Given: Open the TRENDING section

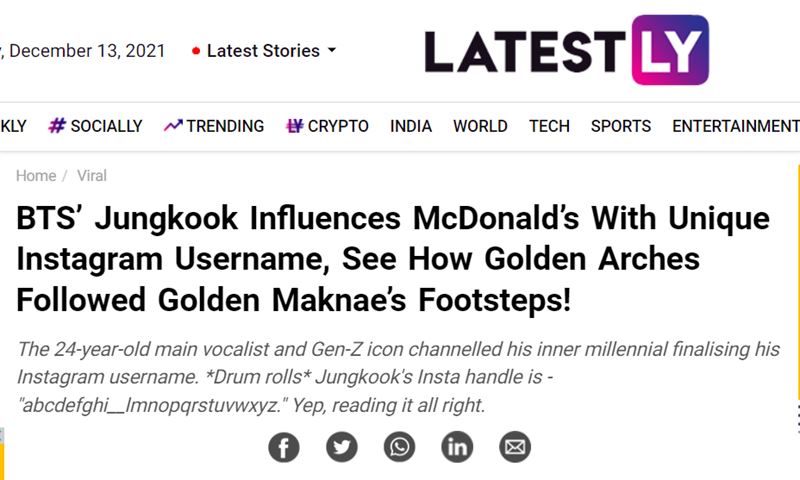Looking at the screenshot, I should pyautogui.click(x=225, y=126).
